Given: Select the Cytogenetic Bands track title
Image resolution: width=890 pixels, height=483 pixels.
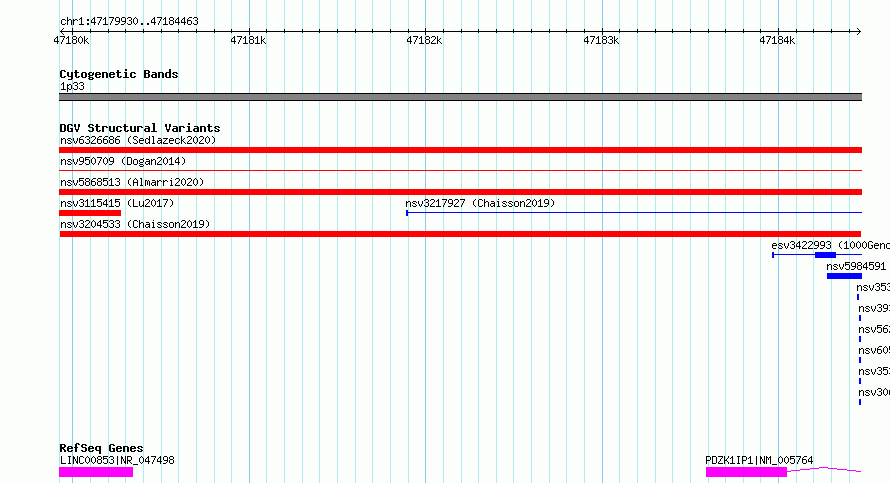Looking at the screenshot, I should pyautogui.click(x=119, y=74).
